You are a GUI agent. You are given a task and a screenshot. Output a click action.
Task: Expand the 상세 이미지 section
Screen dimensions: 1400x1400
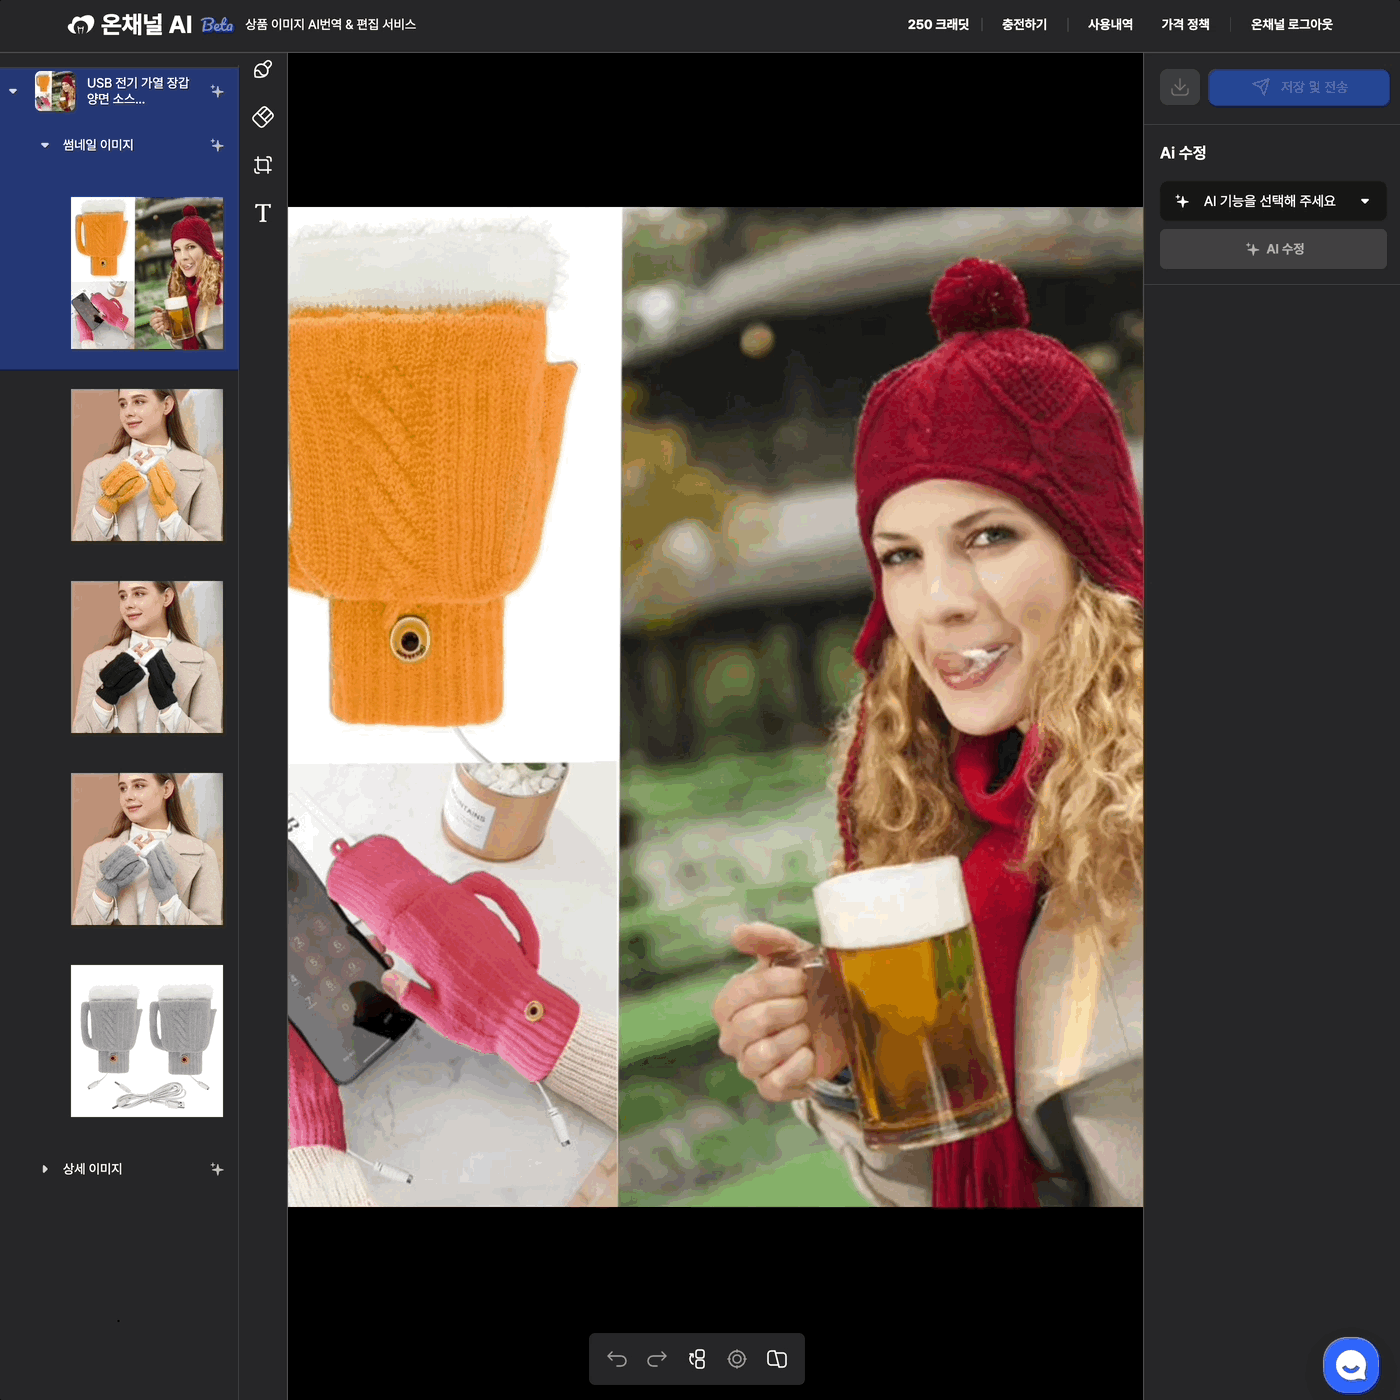point(45,1169)
